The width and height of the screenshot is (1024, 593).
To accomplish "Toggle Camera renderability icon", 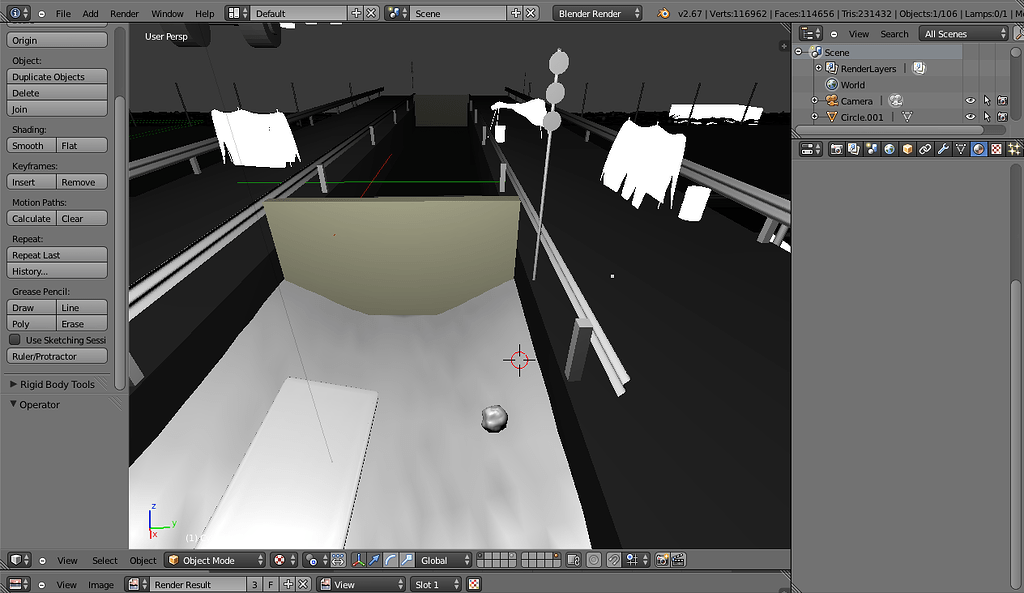I will pos(1002,101).
